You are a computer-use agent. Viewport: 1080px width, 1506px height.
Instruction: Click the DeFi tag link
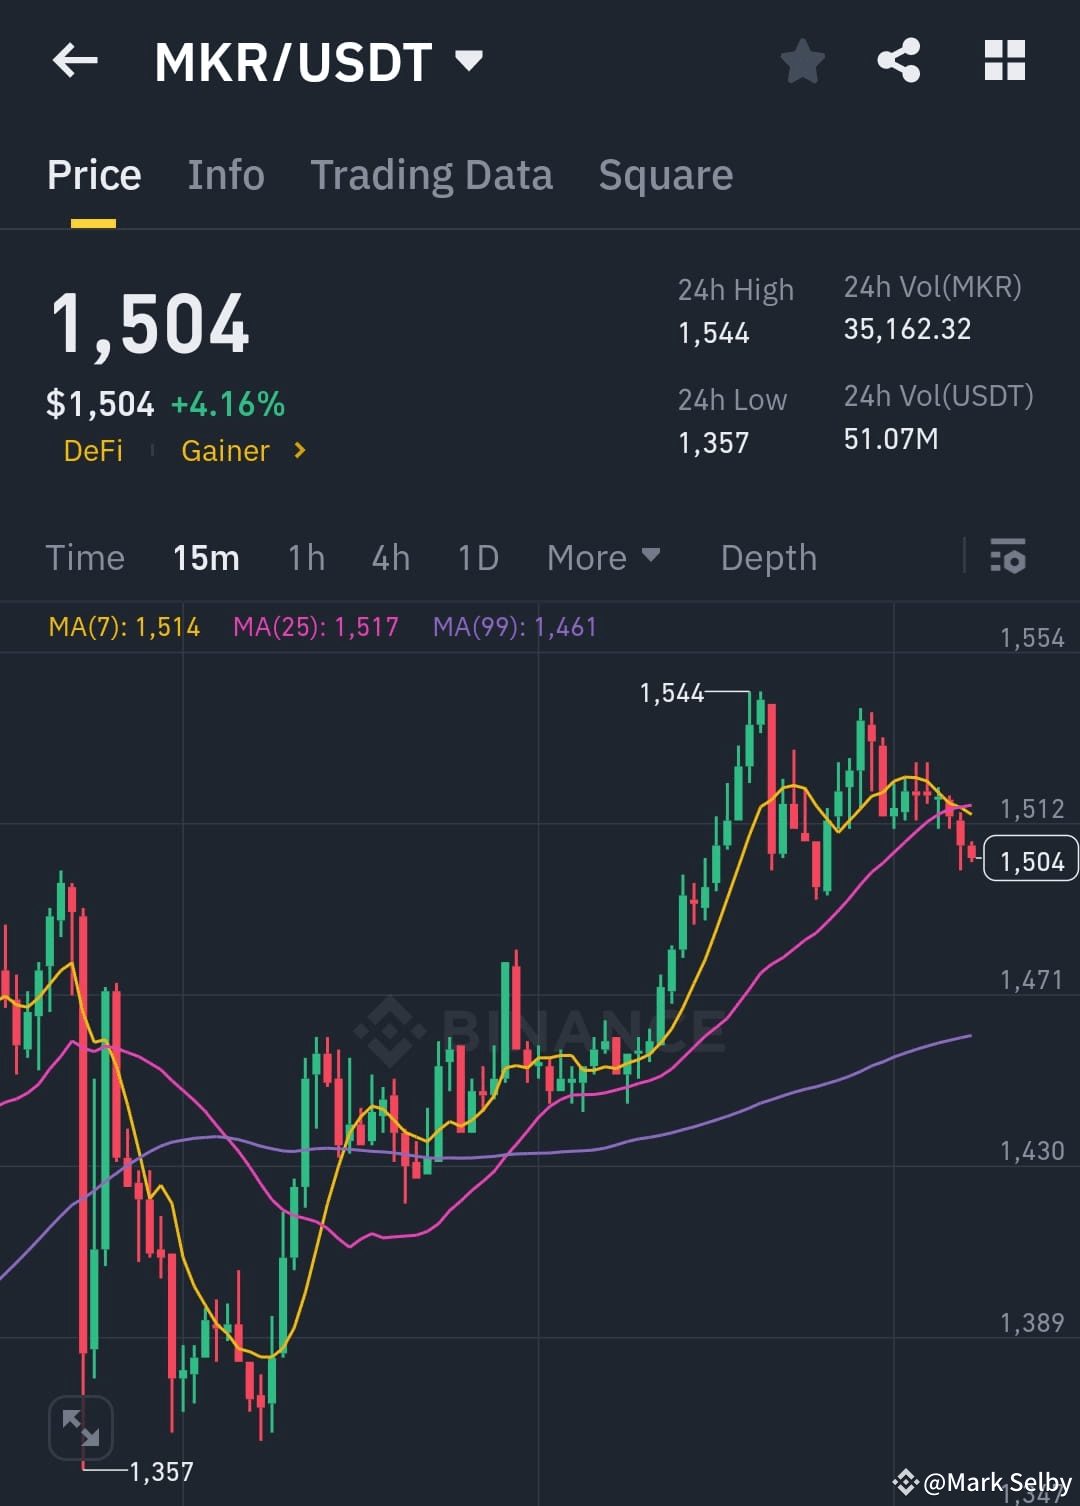(x=93, y=451)
